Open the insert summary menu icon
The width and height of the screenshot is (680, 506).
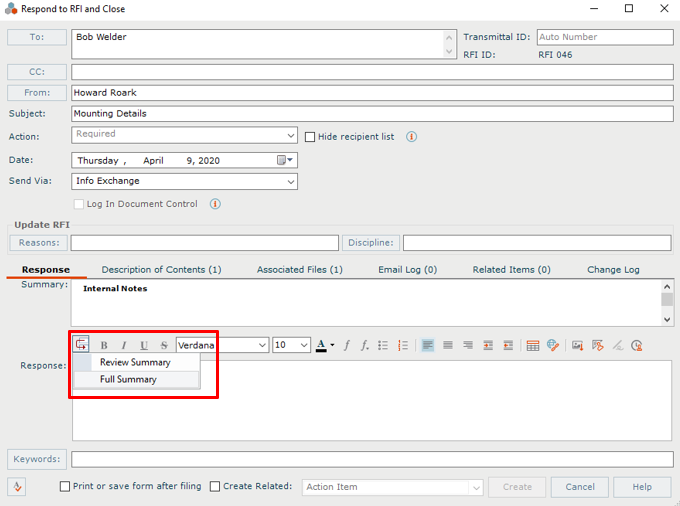pos(81,344)
